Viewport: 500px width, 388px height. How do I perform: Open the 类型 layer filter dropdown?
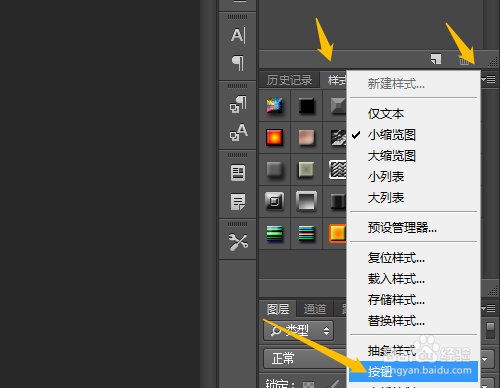(x=299, y=331)
